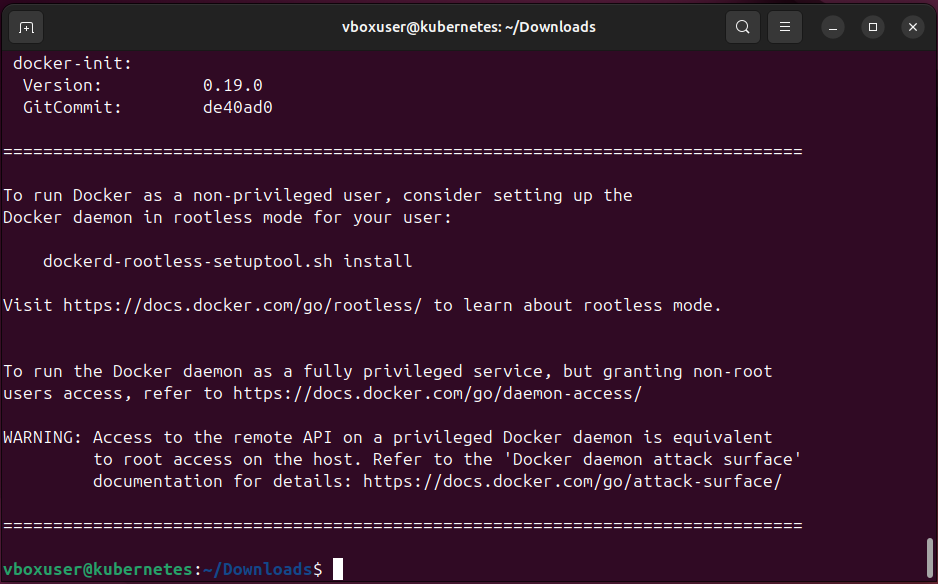Click the GitCommit hash de40ad0

pyautogui.click(x=237, y=107)
